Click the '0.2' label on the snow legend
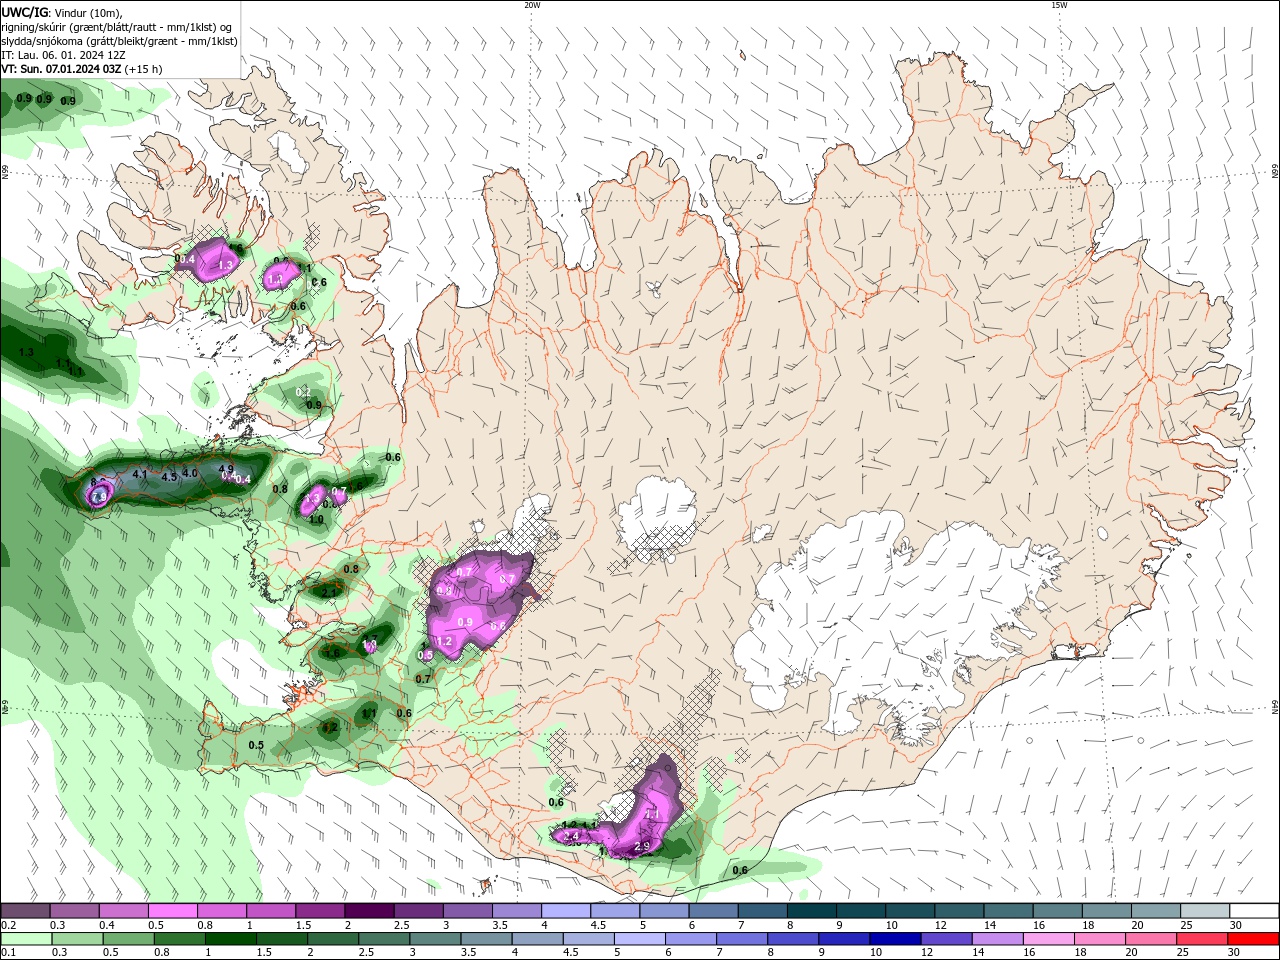 pos(8,925)
